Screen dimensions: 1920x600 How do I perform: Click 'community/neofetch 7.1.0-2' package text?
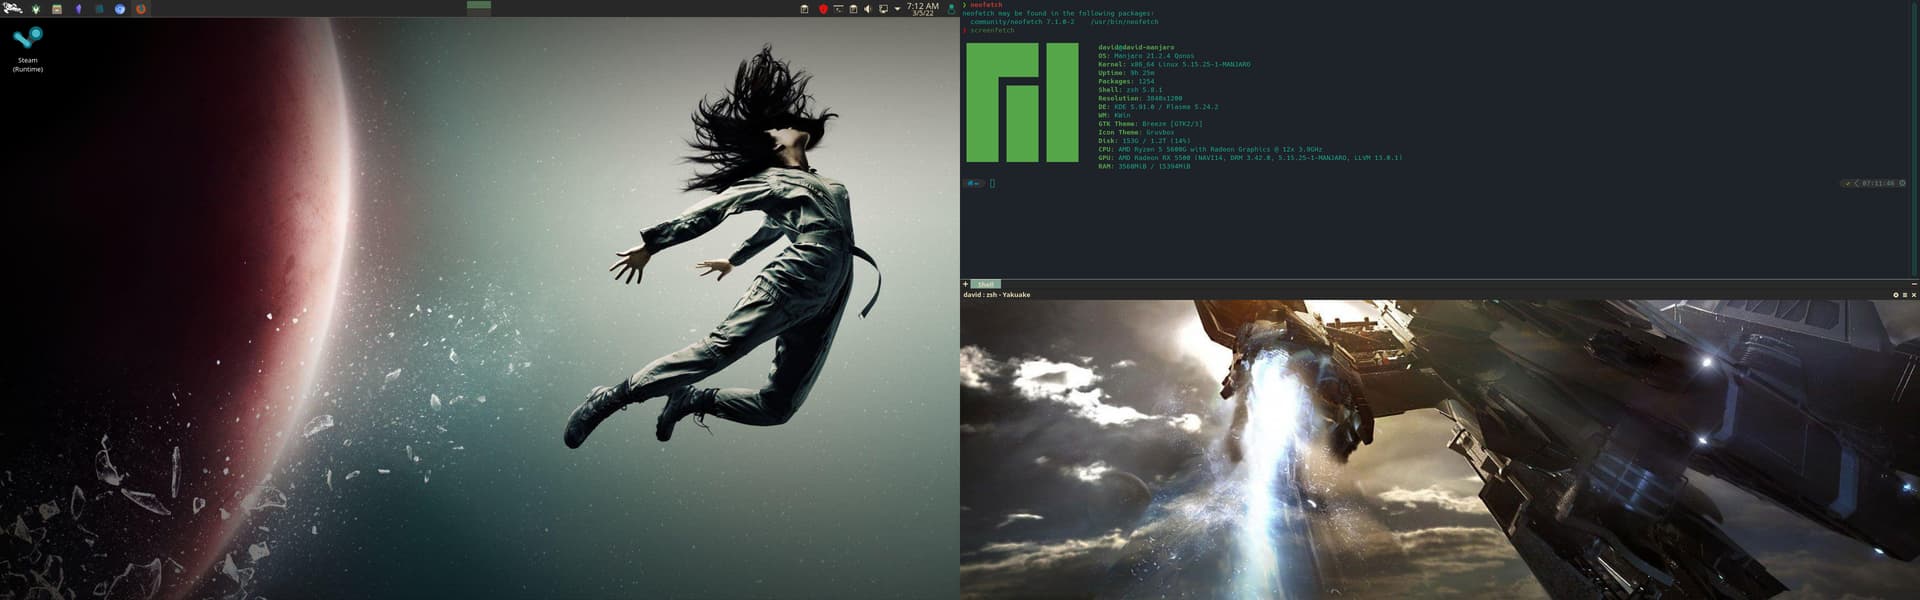click(1022, 22)
